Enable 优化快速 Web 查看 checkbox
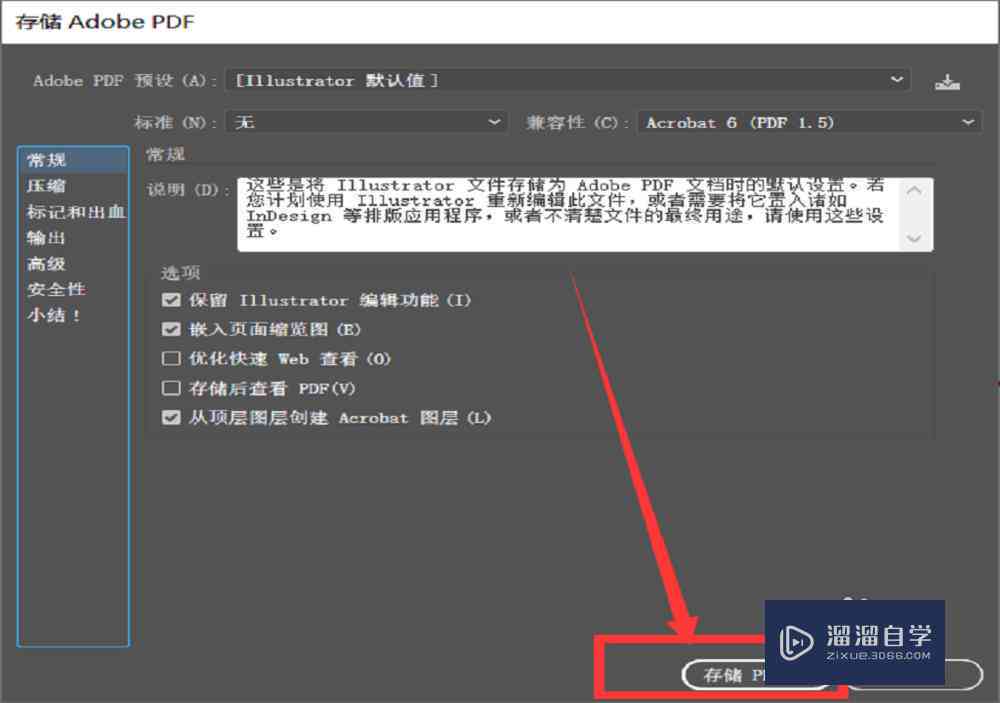Screen dimensions: 1000x703 171,359
